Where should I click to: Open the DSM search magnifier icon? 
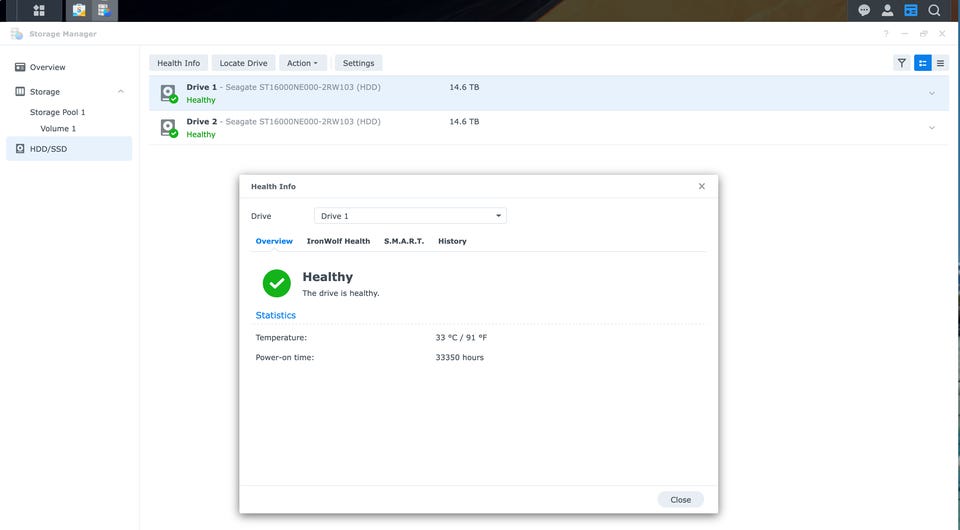click(x=934, y=10)
